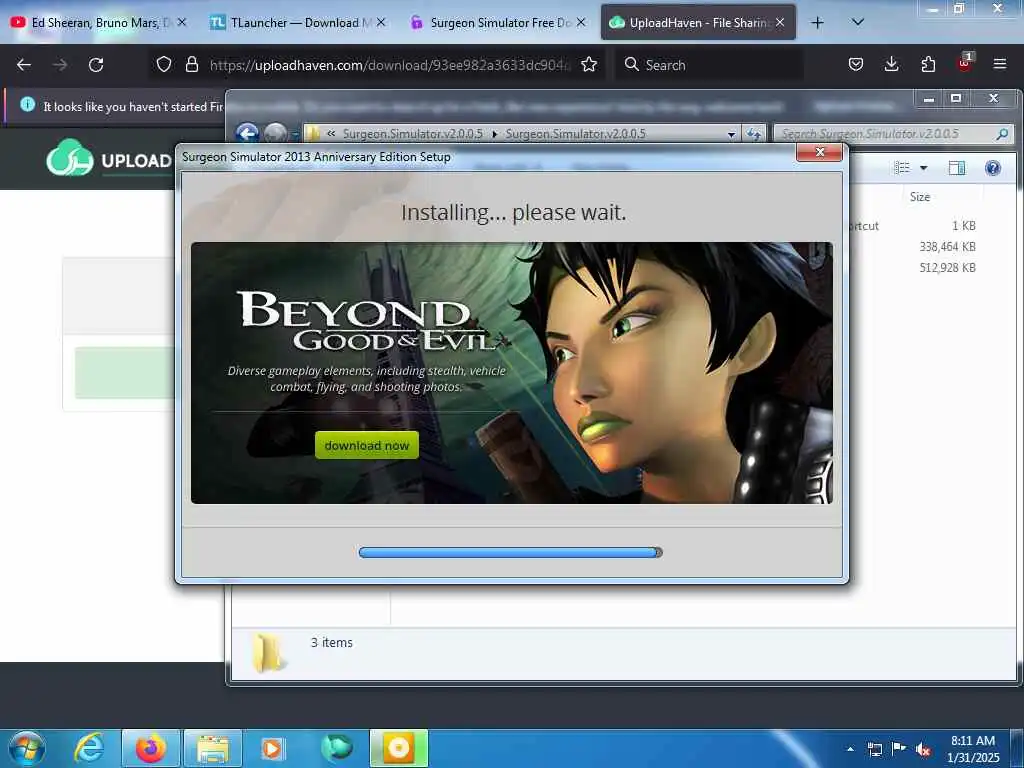Click the Explorer refresh button
Image resolution: width=1024 pixels, height=768 pixels.
coord(754,134)
